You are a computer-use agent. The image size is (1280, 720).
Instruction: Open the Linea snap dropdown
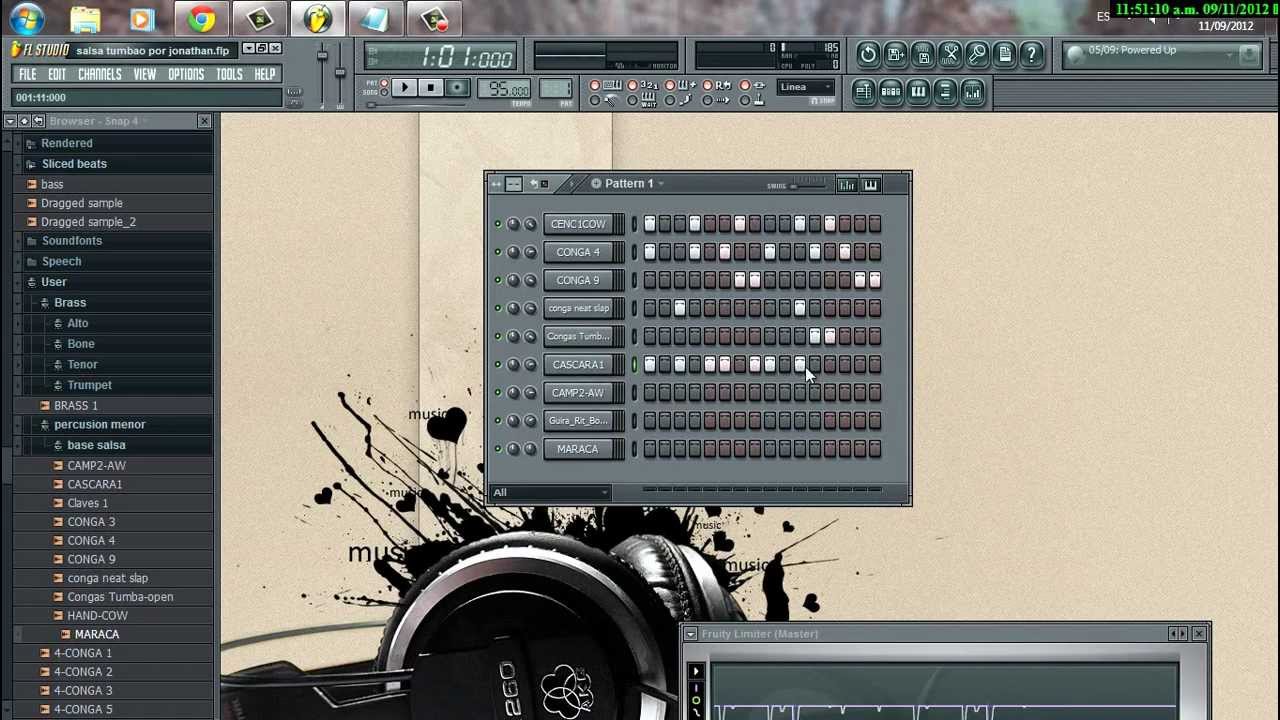click(806, 87)
